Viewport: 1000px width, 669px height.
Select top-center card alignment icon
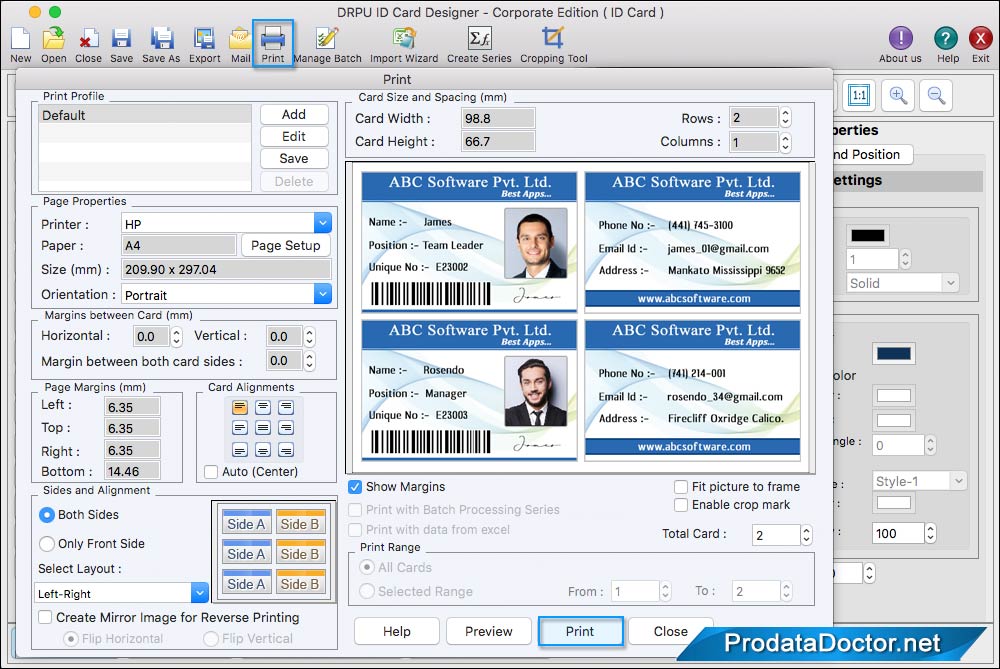tap(263, 407)
